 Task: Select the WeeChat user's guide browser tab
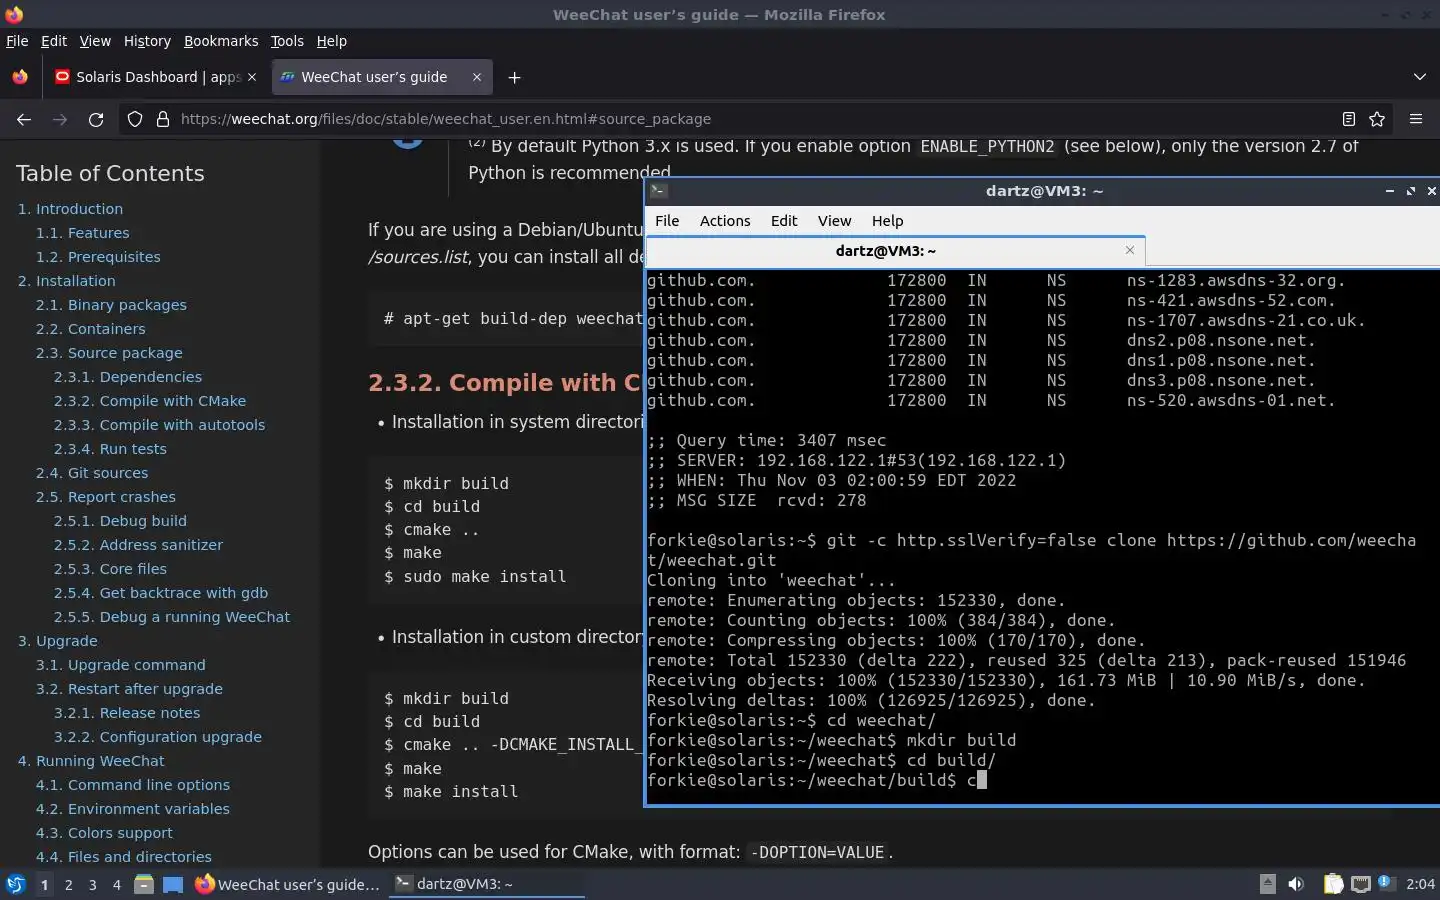point(381,77)
